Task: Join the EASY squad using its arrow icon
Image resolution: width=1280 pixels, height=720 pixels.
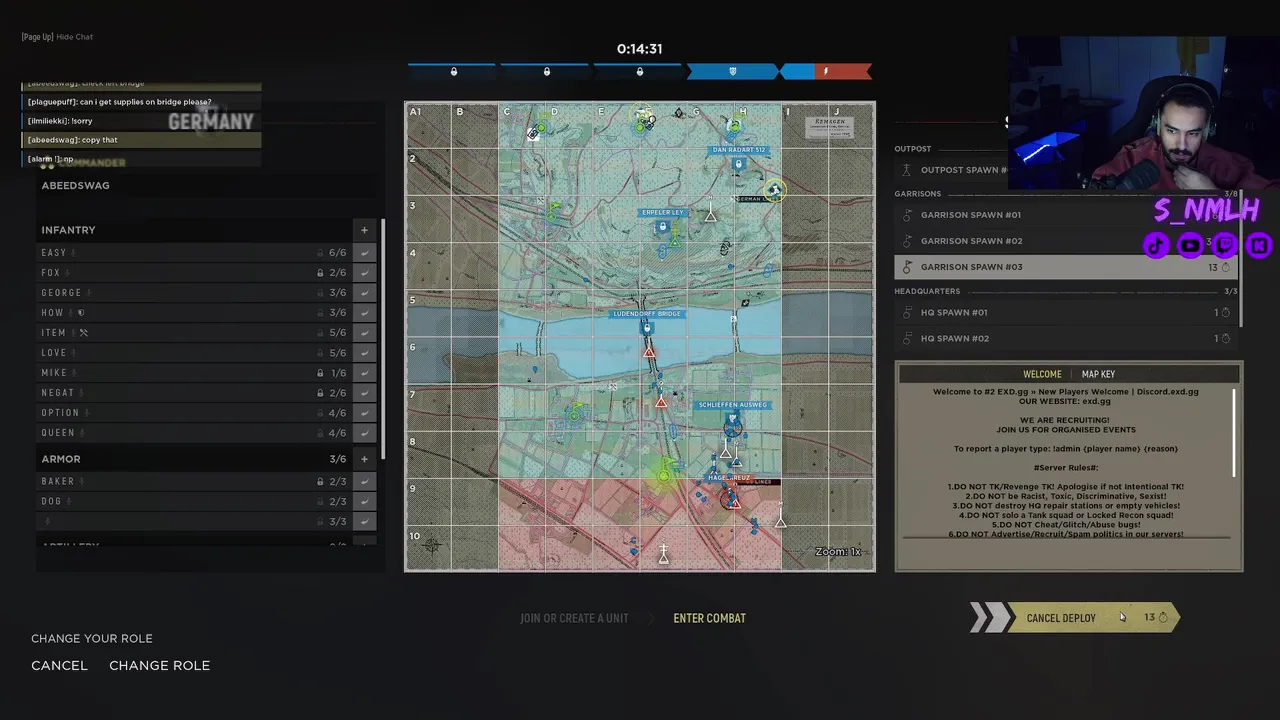Action: click(364, 253)
